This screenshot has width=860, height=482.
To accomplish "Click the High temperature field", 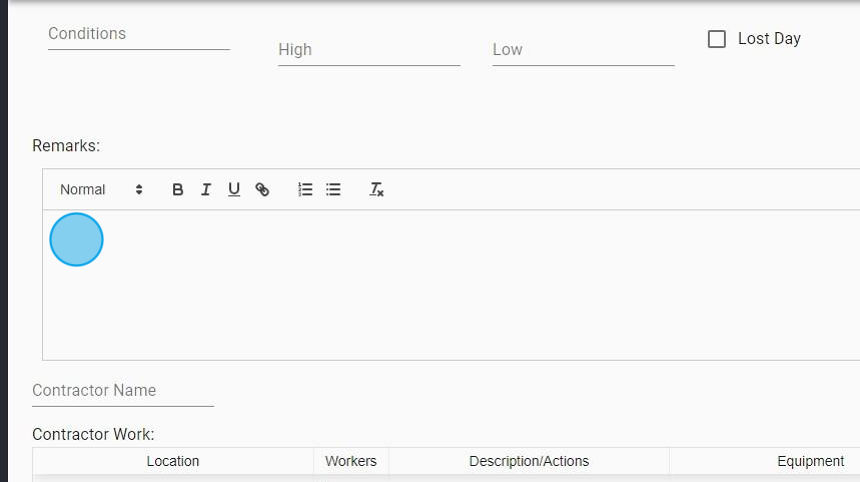I will tap(368, 50).
